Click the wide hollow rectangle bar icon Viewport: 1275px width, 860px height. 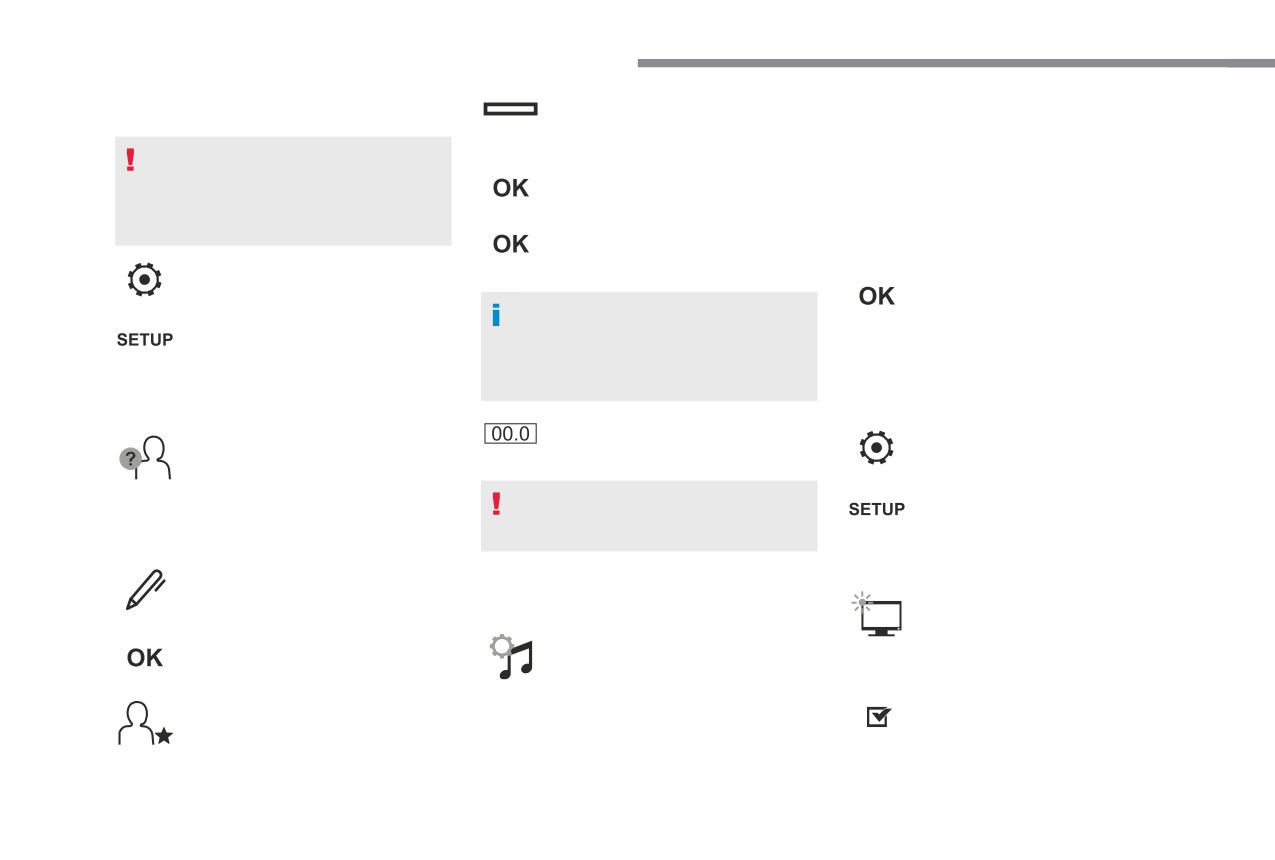click(511, 109)
